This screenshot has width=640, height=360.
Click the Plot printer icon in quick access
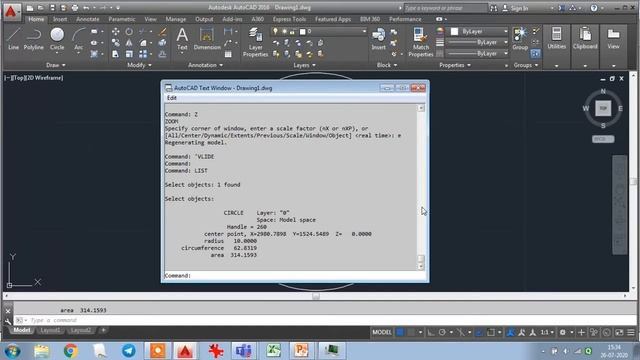75,8
